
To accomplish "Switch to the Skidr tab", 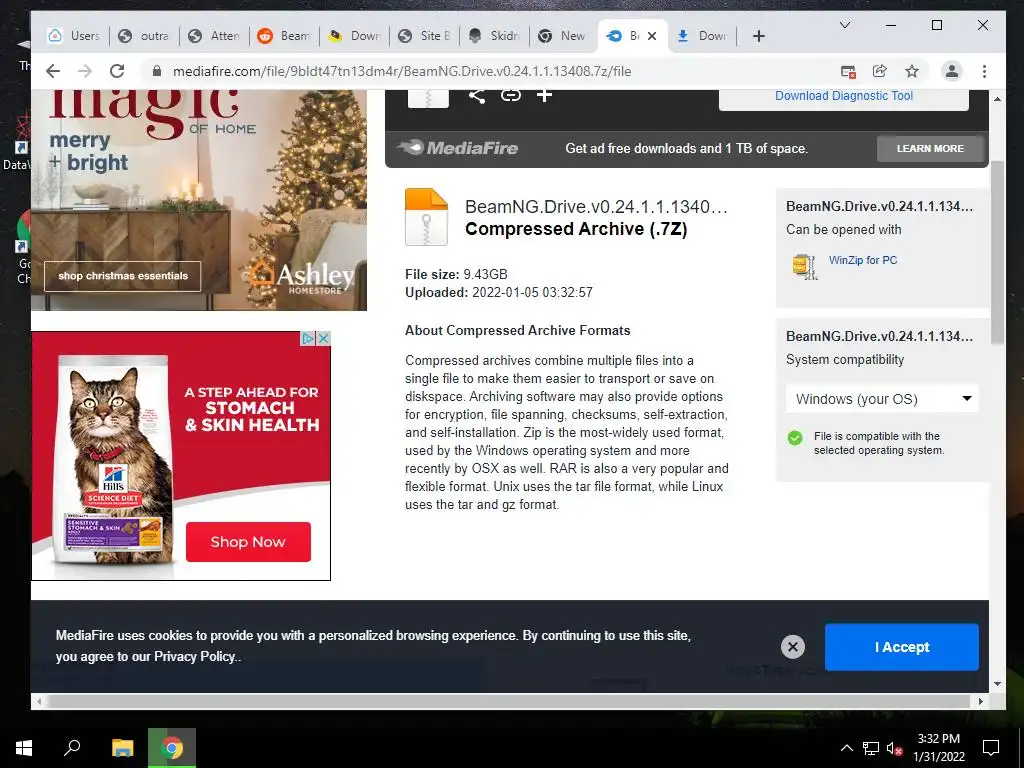I will point(494,36).
